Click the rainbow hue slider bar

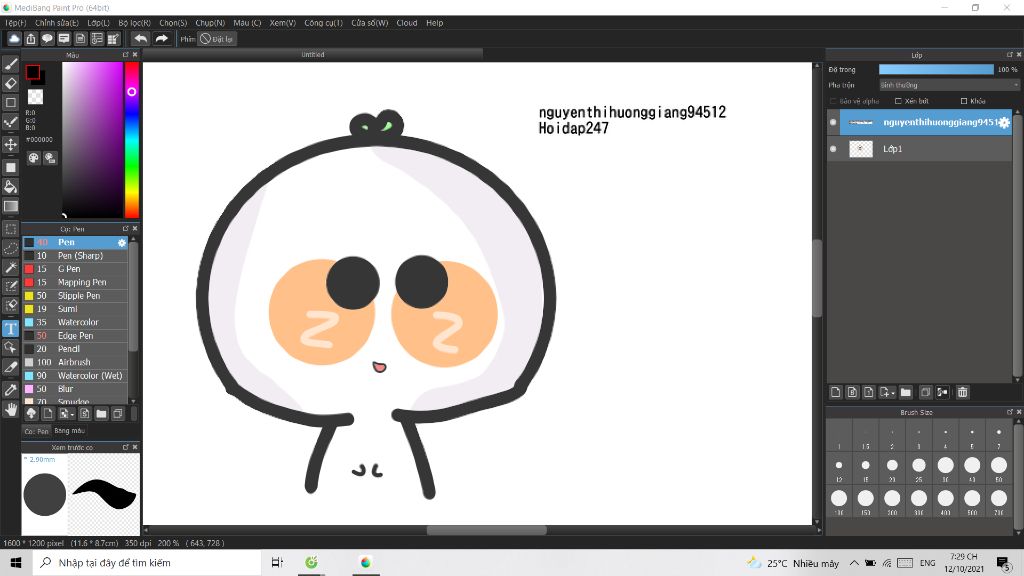(132, 140)
